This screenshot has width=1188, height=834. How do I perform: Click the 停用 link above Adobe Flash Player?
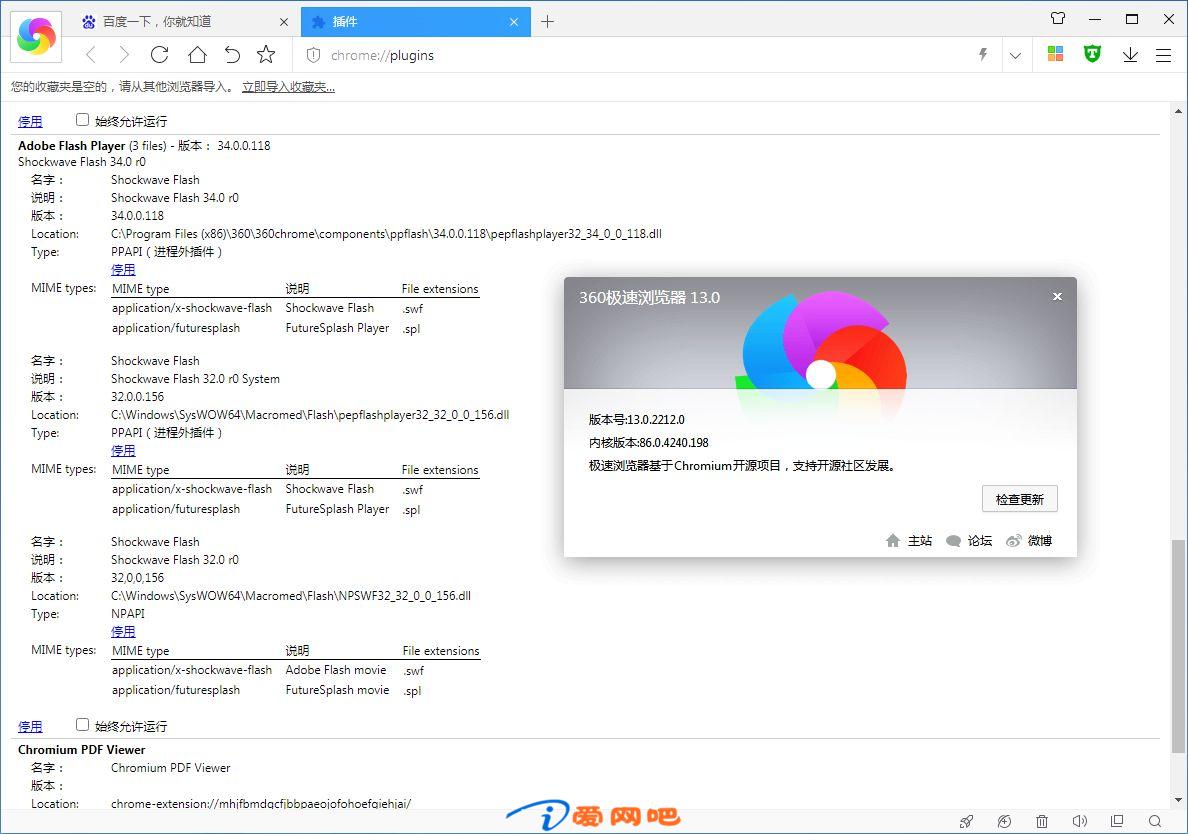[x=30, y=121]
